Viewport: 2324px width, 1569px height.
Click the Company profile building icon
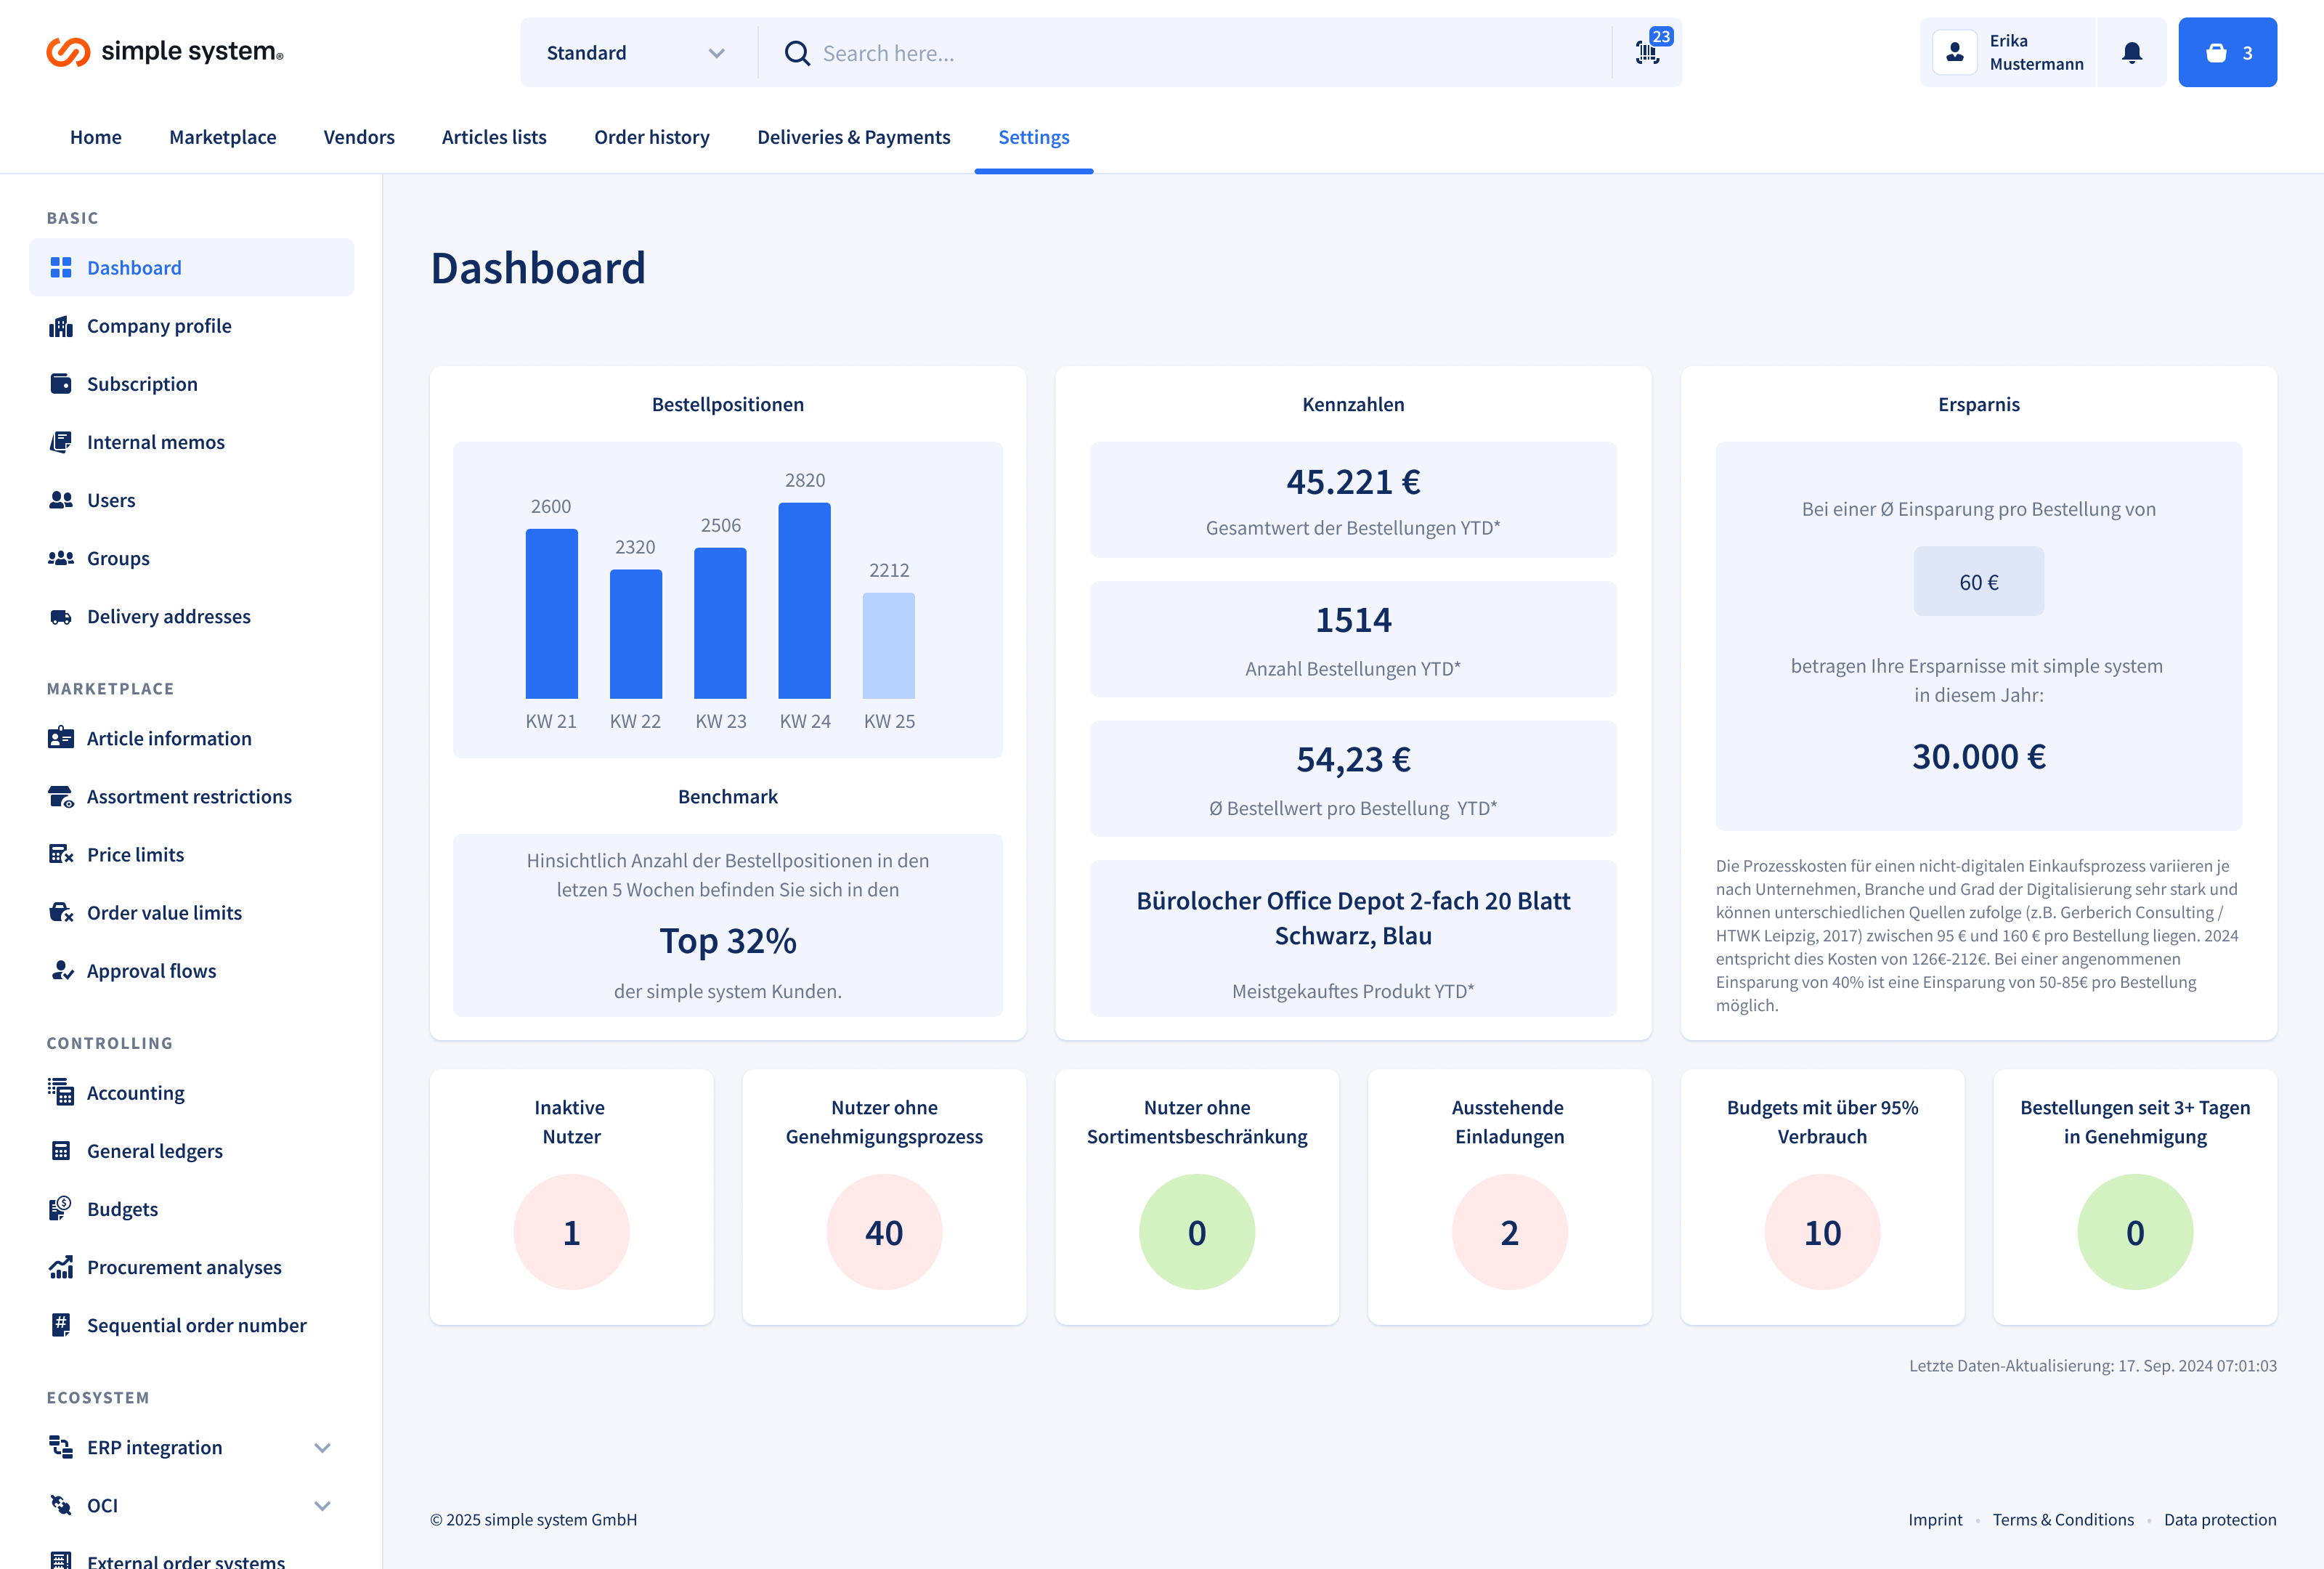tap(61, 326)
